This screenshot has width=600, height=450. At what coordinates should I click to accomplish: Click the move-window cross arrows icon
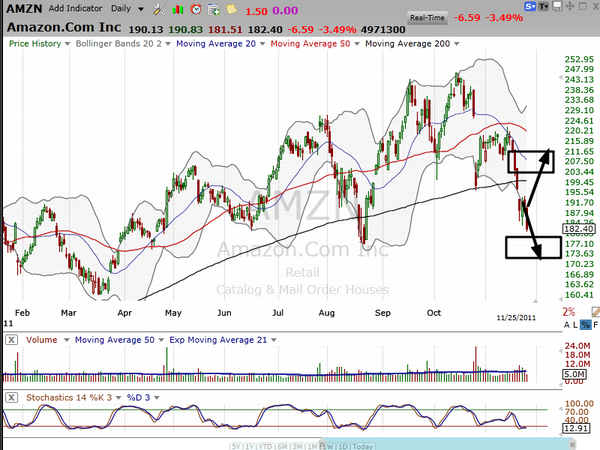[x=570, y=6]
